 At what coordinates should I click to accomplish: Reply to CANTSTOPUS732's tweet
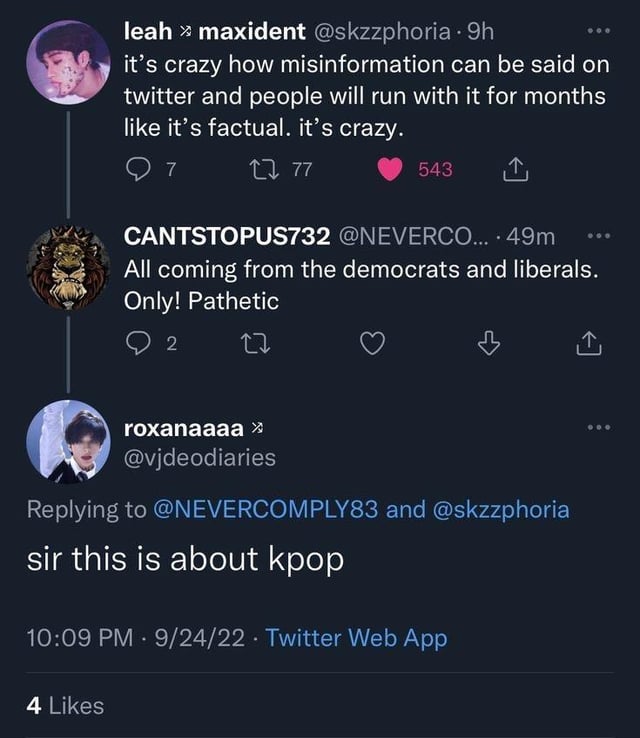(x=136, y=344)
